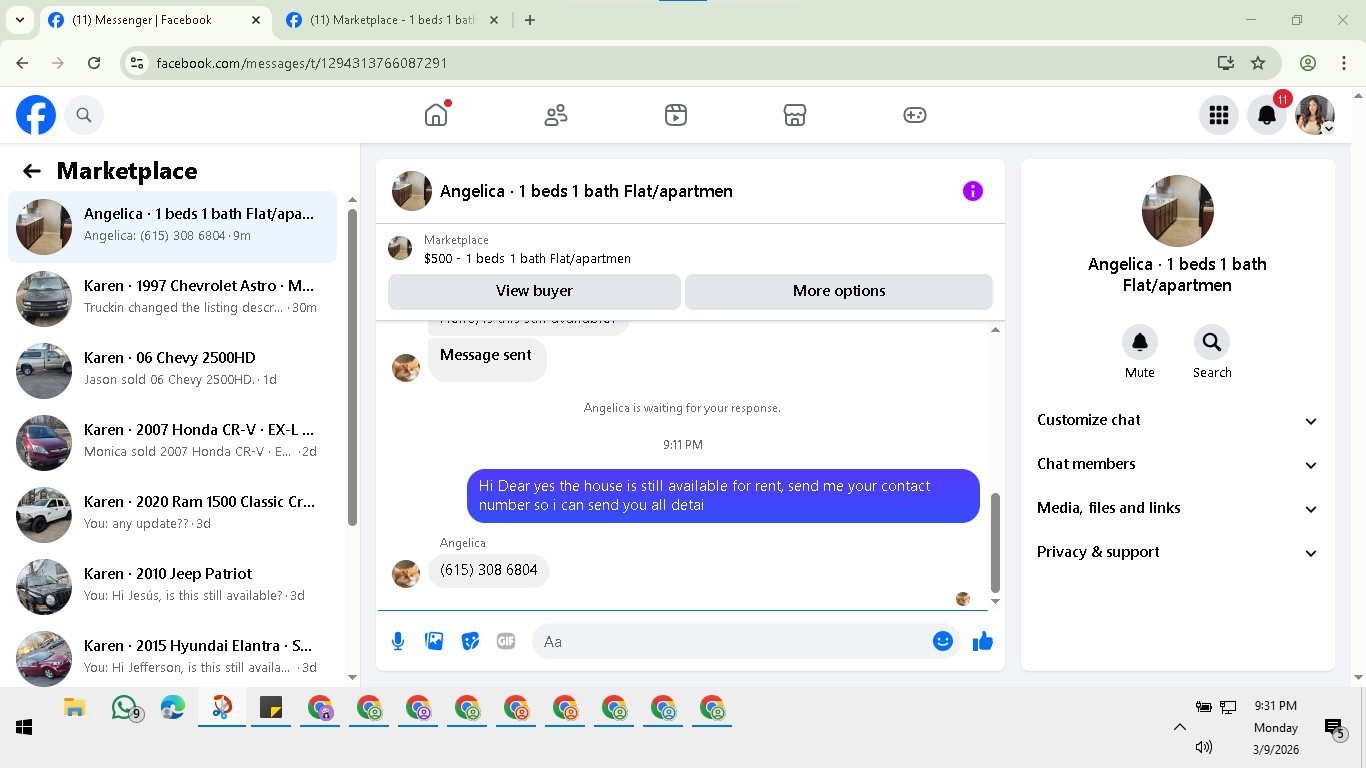Send a thumbs-up like

[x=983, y=641]
